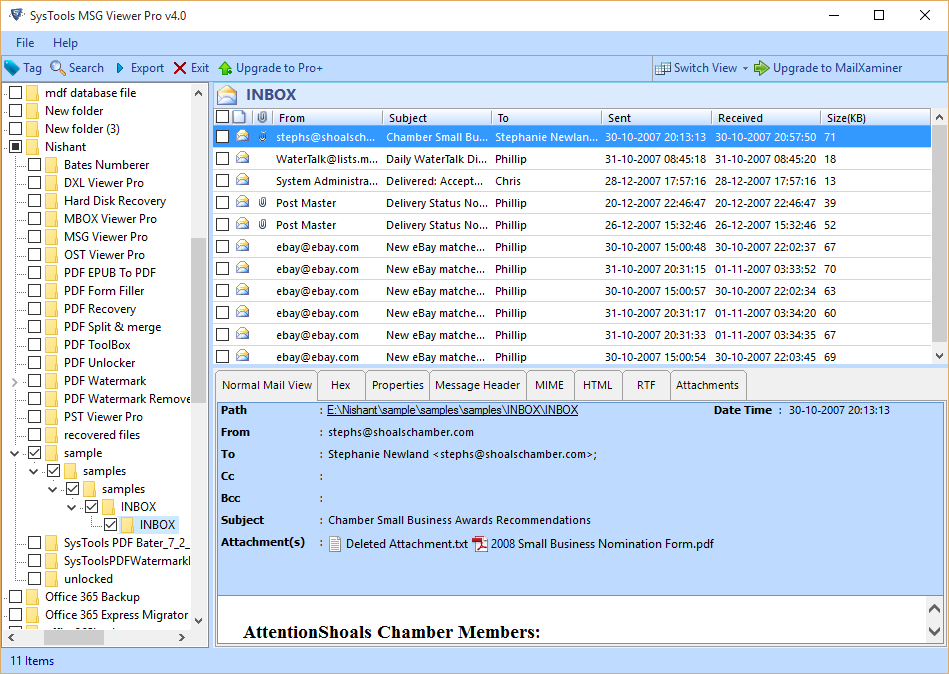Viewport: 949px width, 674px height.
Task: Open 2008 Small Business Nomination Form.pdf attachment
Action: [x=593, y=544]
